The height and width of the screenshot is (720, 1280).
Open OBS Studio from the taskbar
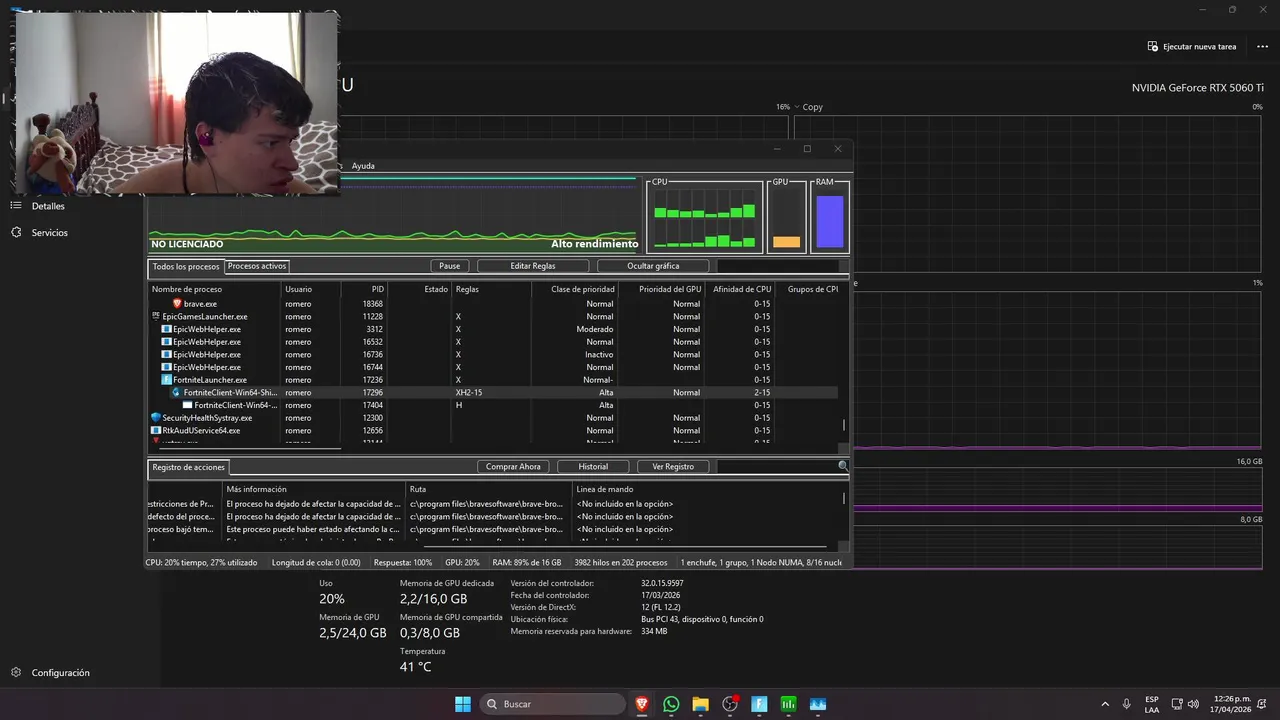click(730, 704)
